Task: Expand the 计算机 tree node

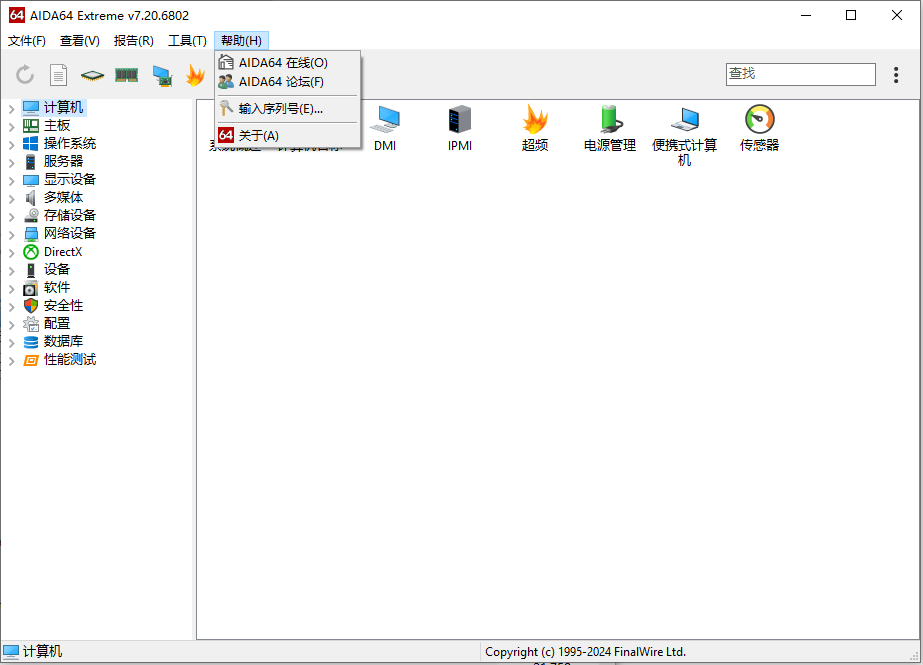Action: 11,108
